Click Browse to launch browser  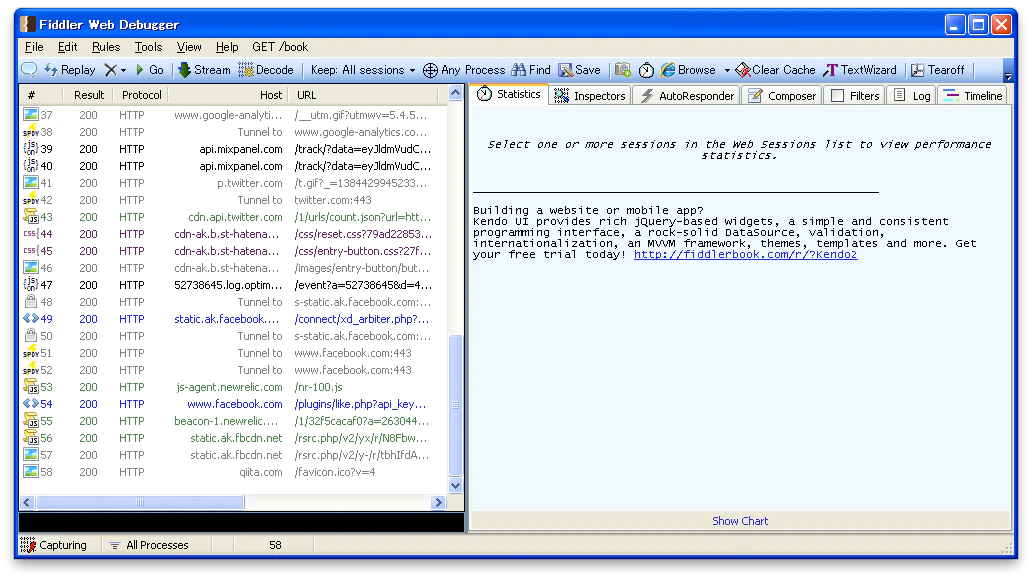688,70
